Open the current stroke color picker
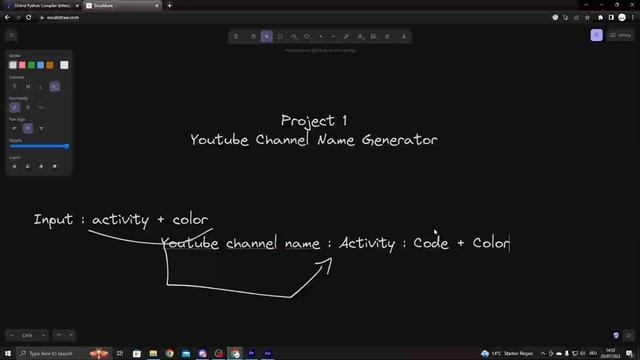Viewport: 640px width, 360px height. [64, 65]
